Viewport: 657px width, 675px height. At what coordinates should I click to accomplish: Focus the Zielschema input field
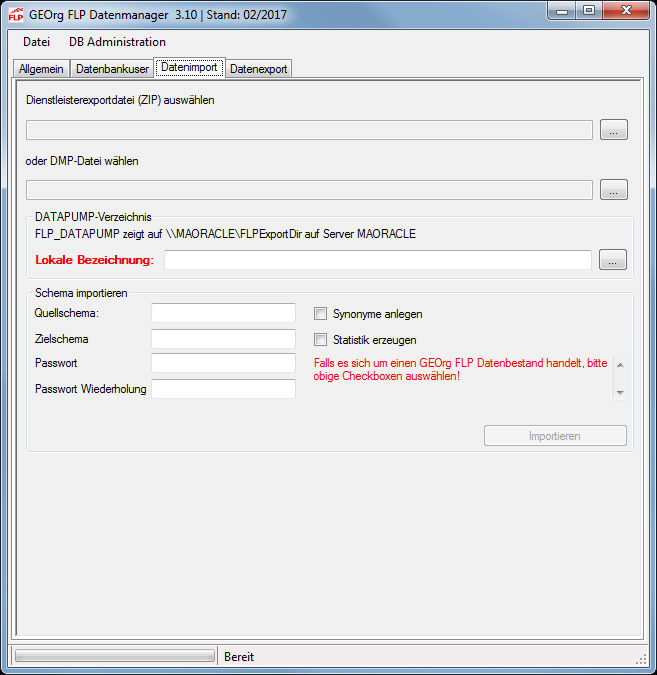(x=223, y=339)
